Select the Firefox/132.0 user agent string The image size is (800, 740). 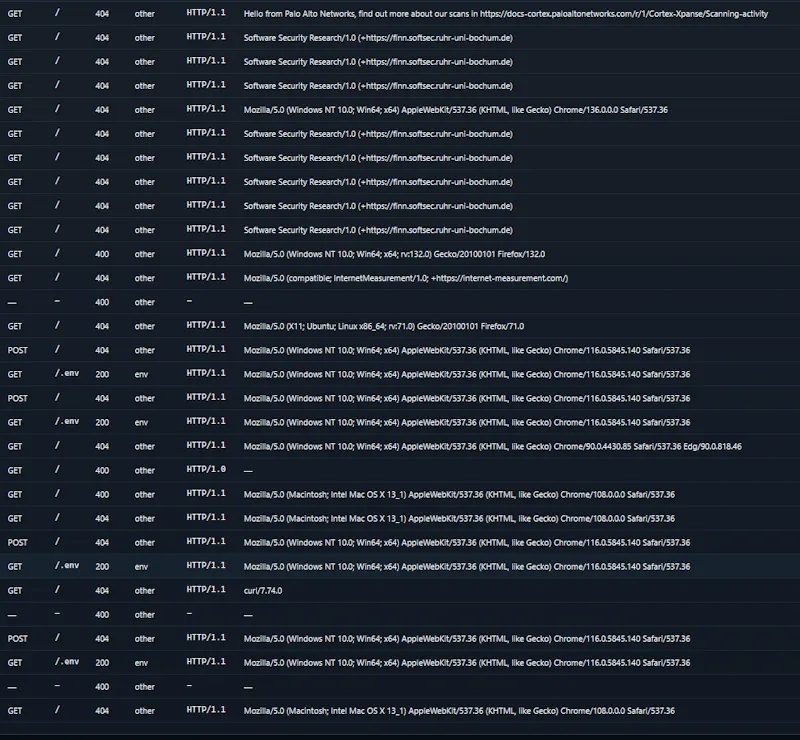394,254
